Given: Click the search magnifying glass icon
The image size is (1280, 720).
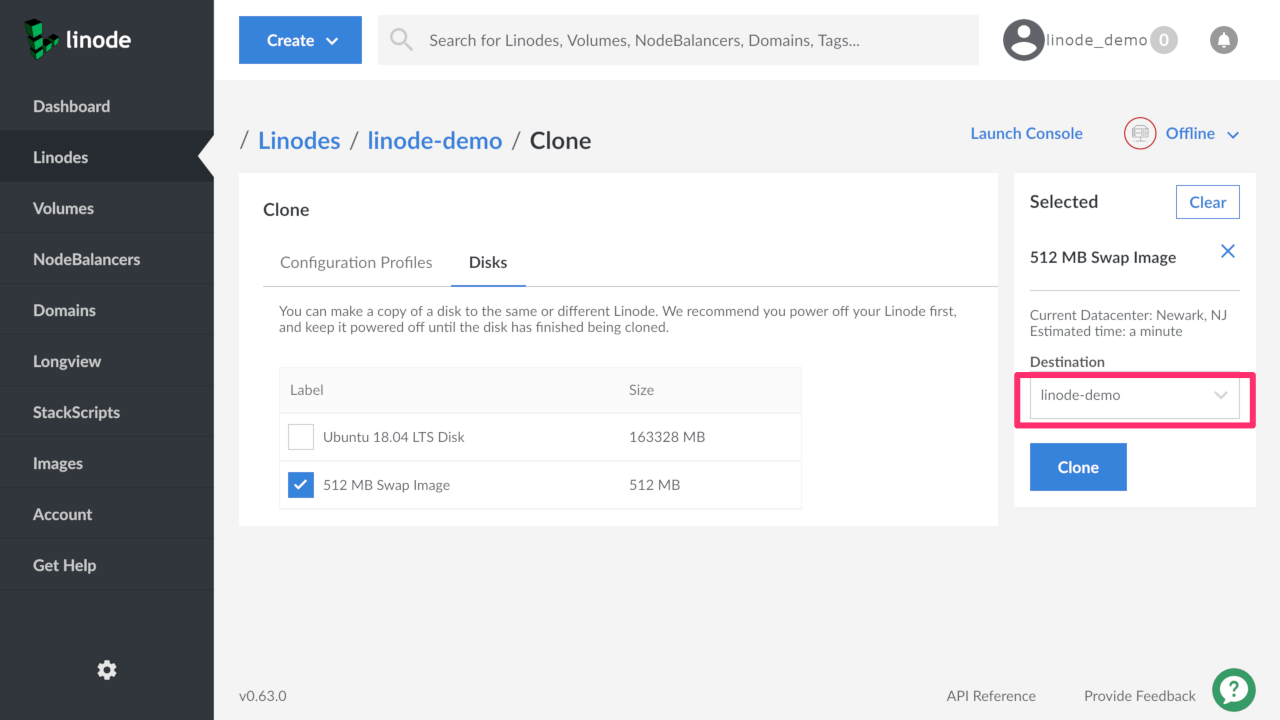Looking at the screenshot, I should pos(400,39).
